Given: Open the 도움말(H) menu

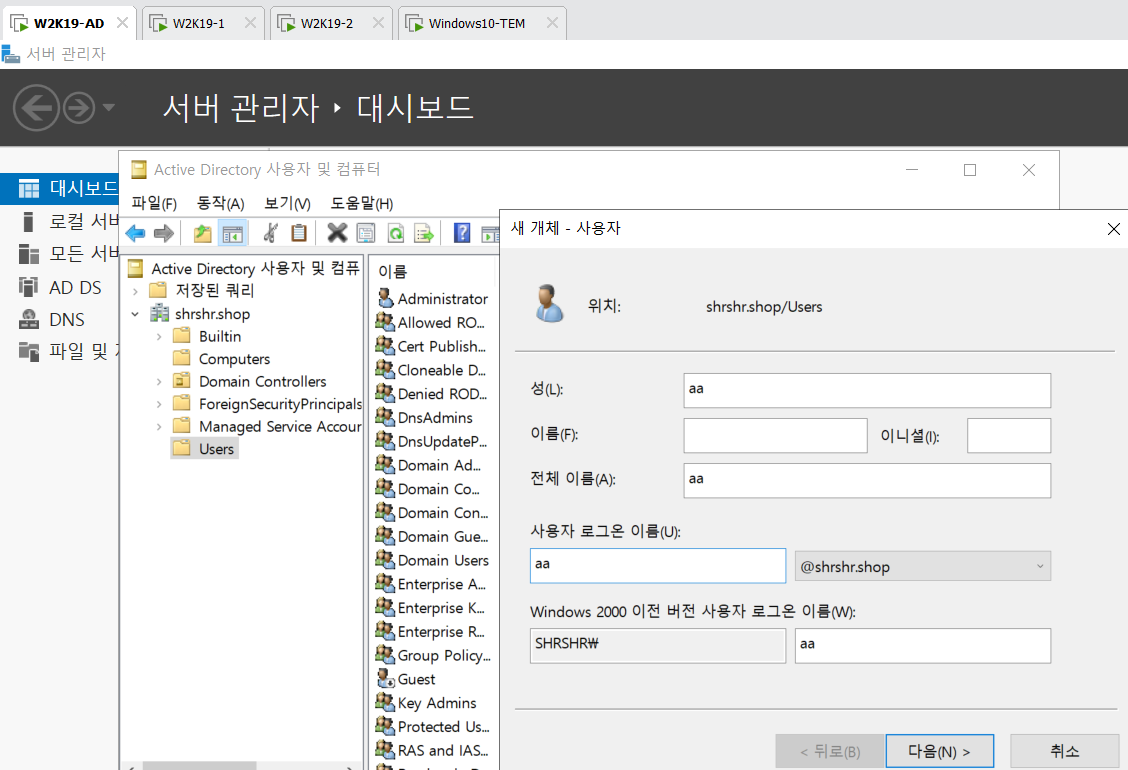Looking at the screenshot, I should [x=362, y=204].
